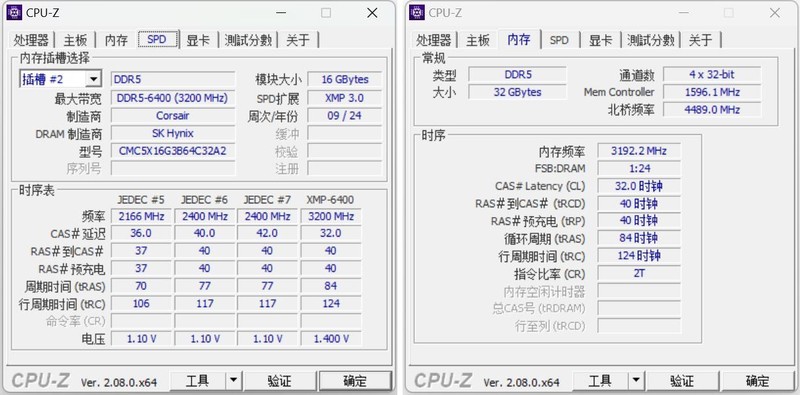Click the 42.0 CAS latency cell

tap(267, 233)
